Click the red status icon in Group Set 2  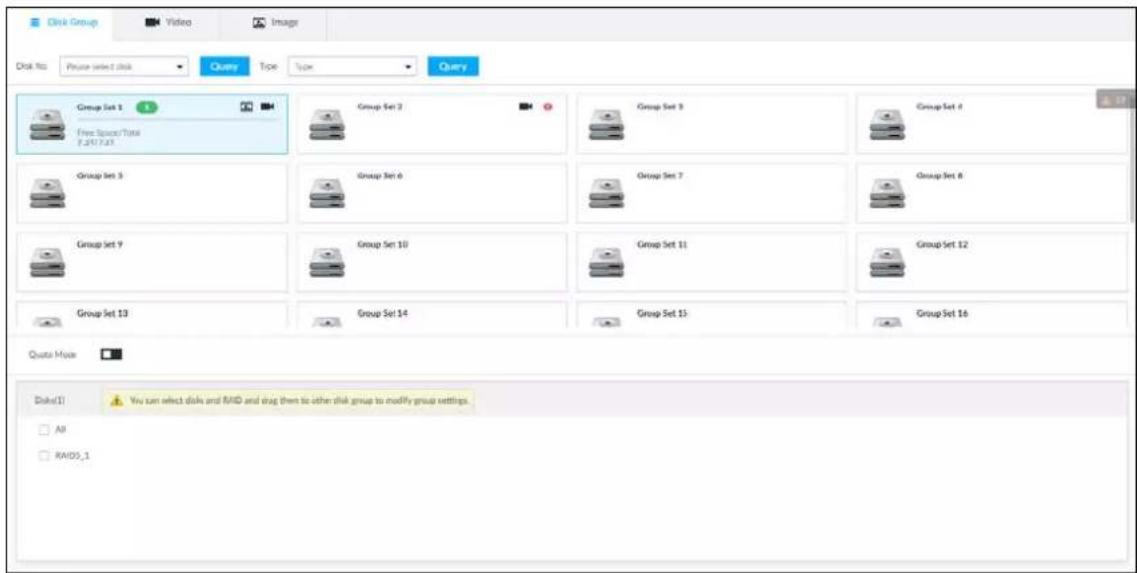(547, 107)
